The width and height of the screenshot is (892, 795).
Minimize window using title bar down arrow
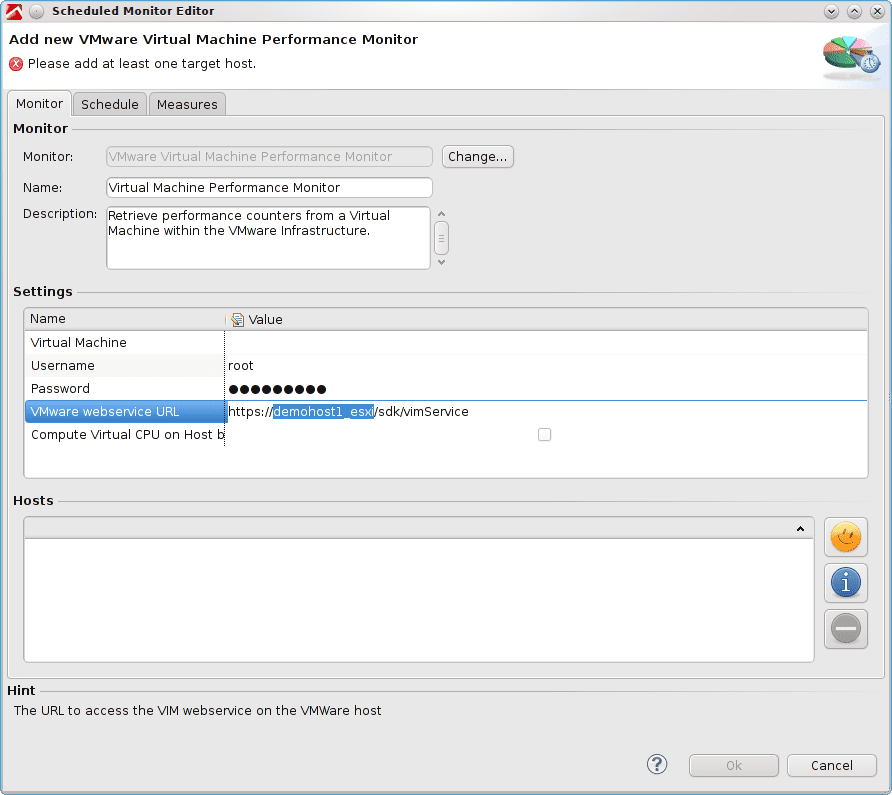831,11
